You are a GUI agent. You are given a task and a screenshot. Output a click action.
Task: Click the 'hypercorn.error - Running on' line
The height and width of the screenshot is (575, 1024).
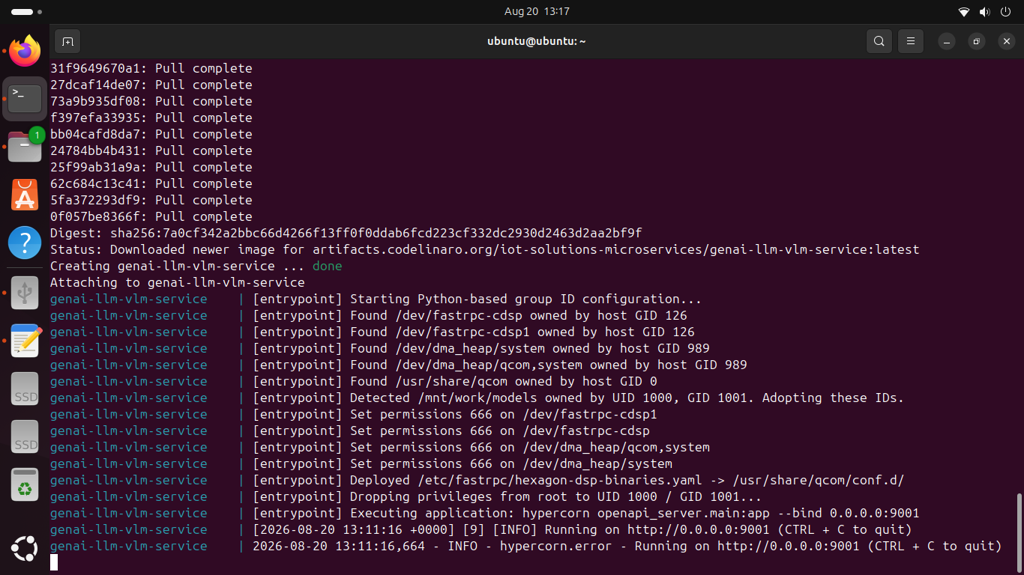click(x=526, y=546)
